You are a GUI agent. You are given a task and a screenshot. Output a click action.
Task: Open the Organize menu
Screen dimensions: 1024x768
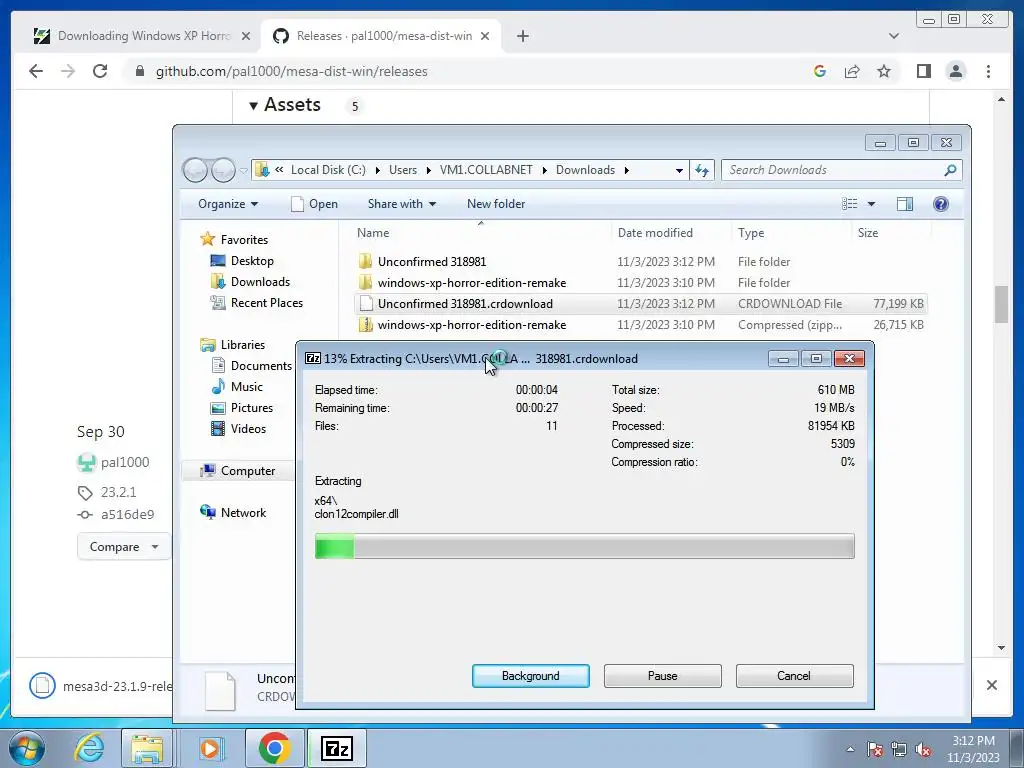click(228, 204)
